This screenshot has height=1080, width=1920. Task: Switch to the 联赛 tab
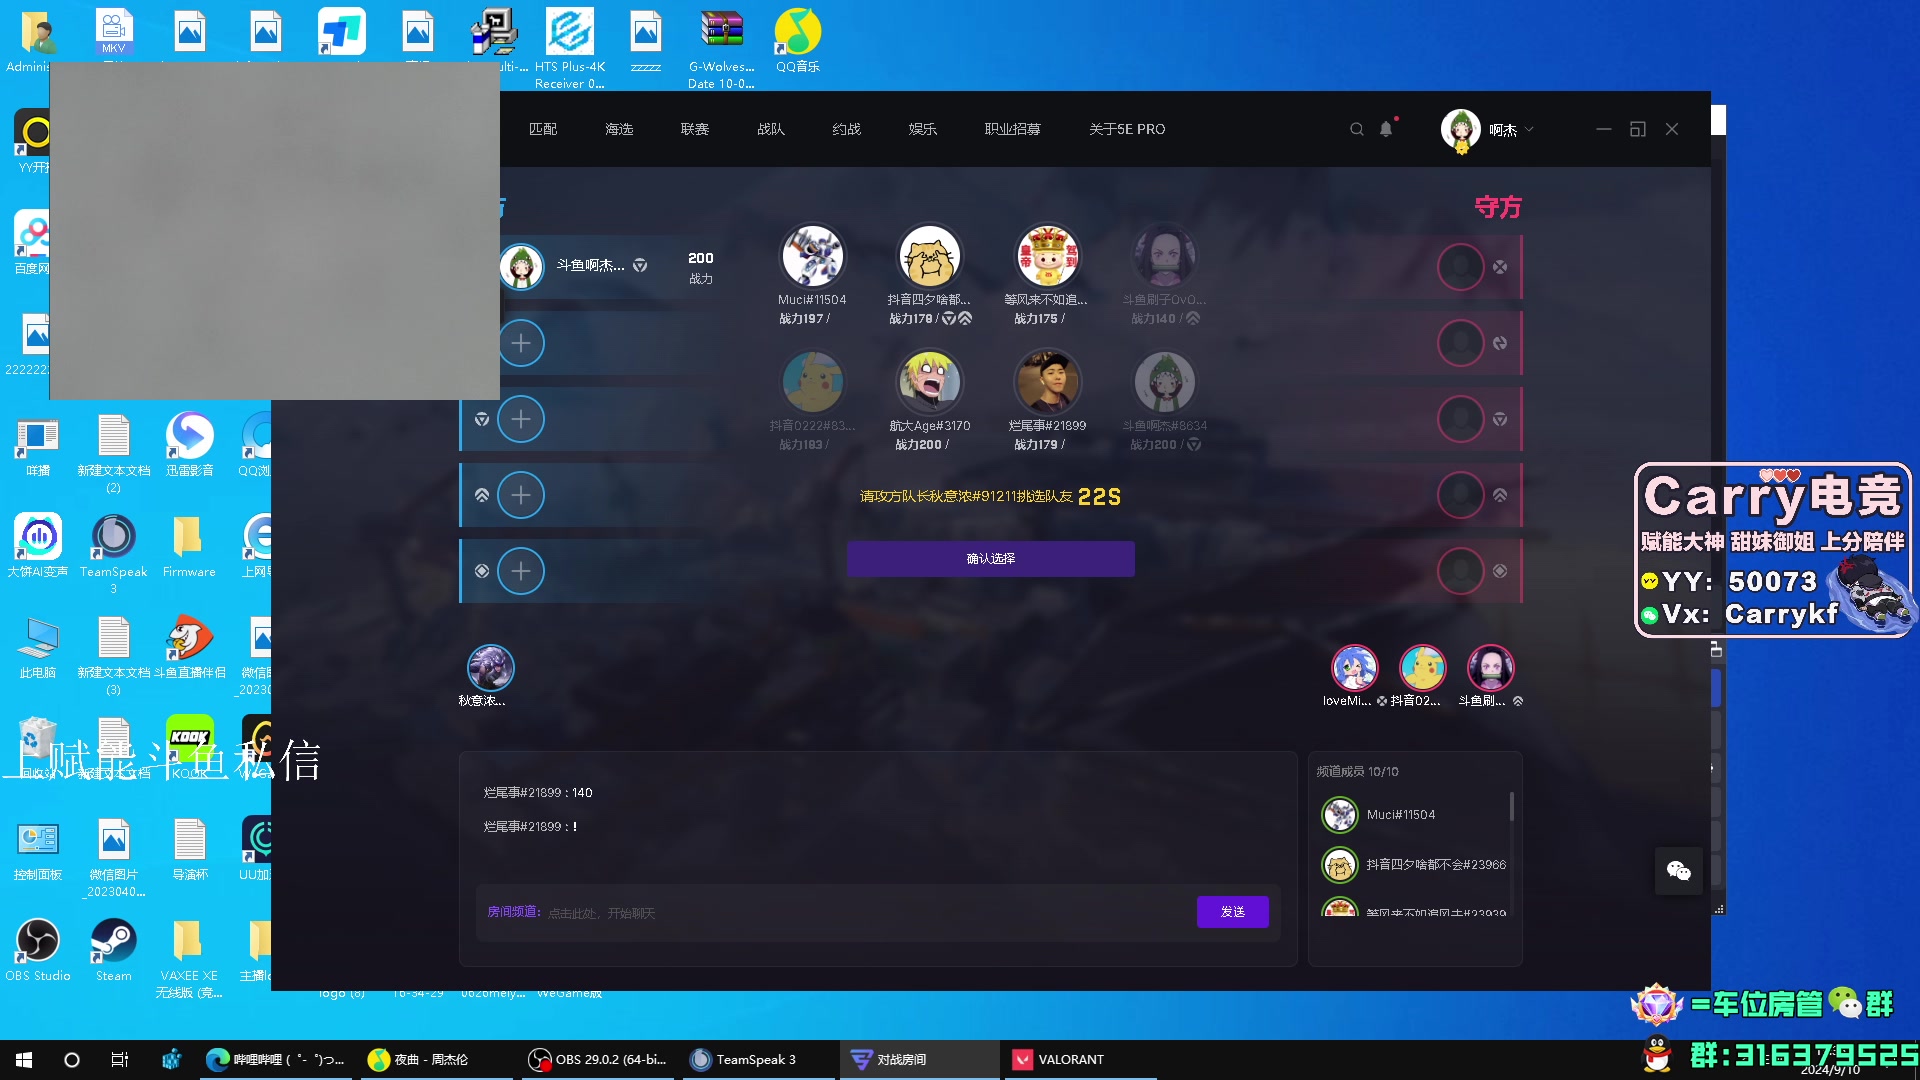pyautogui.click(x=695, y=129)
